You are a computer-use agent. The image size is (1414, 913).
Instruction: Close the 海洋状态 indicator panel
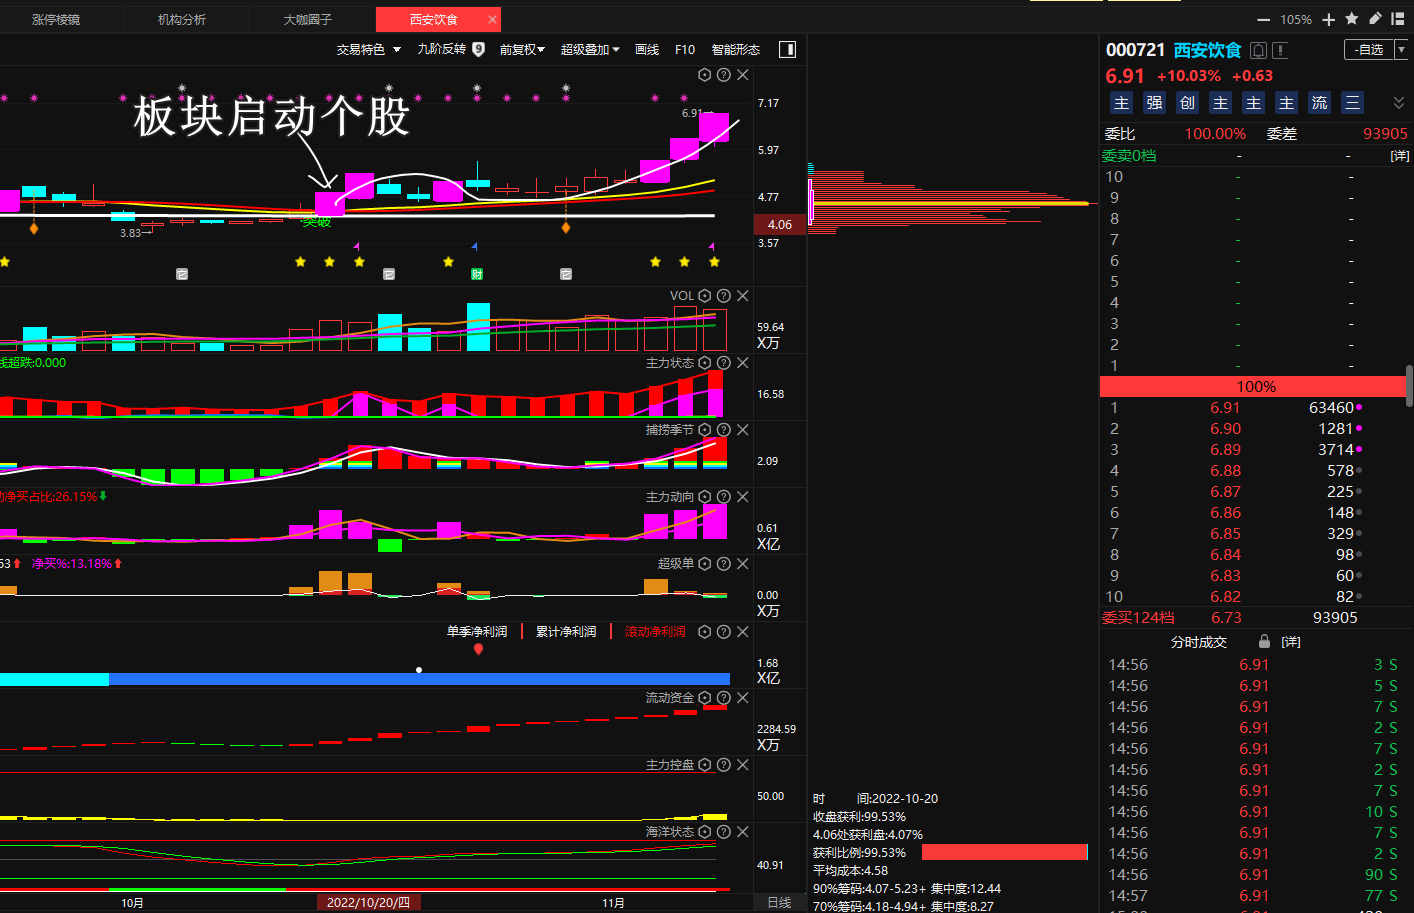743,832
